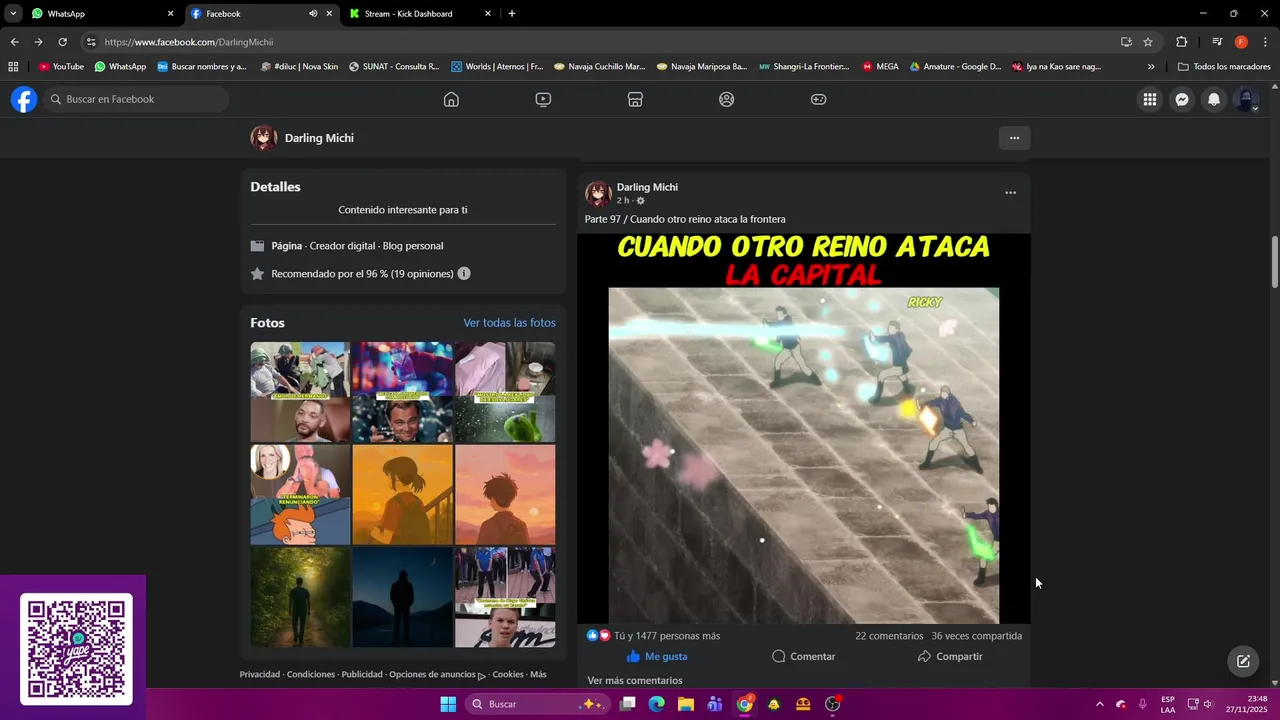Open the YouTube bookmark
1280x720 pixels.
click(61, 67)
